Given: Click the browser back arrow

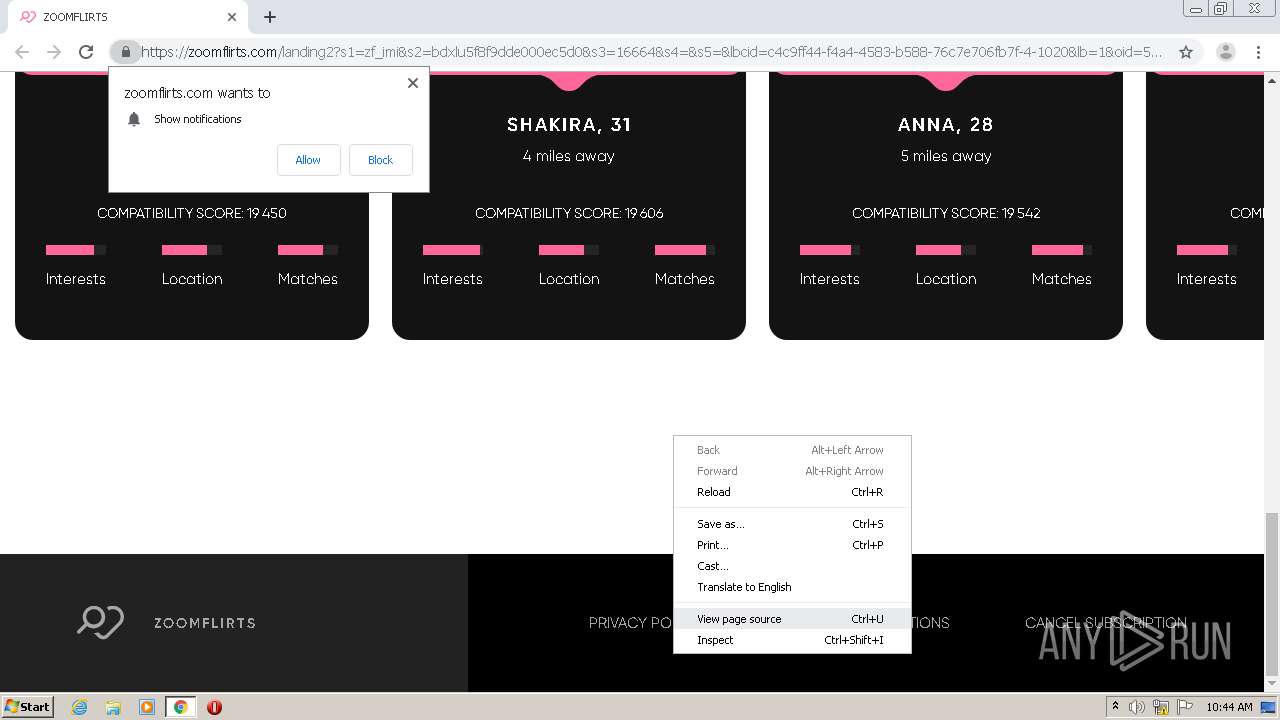Looking at the screenshot, I should click(22, 52).
